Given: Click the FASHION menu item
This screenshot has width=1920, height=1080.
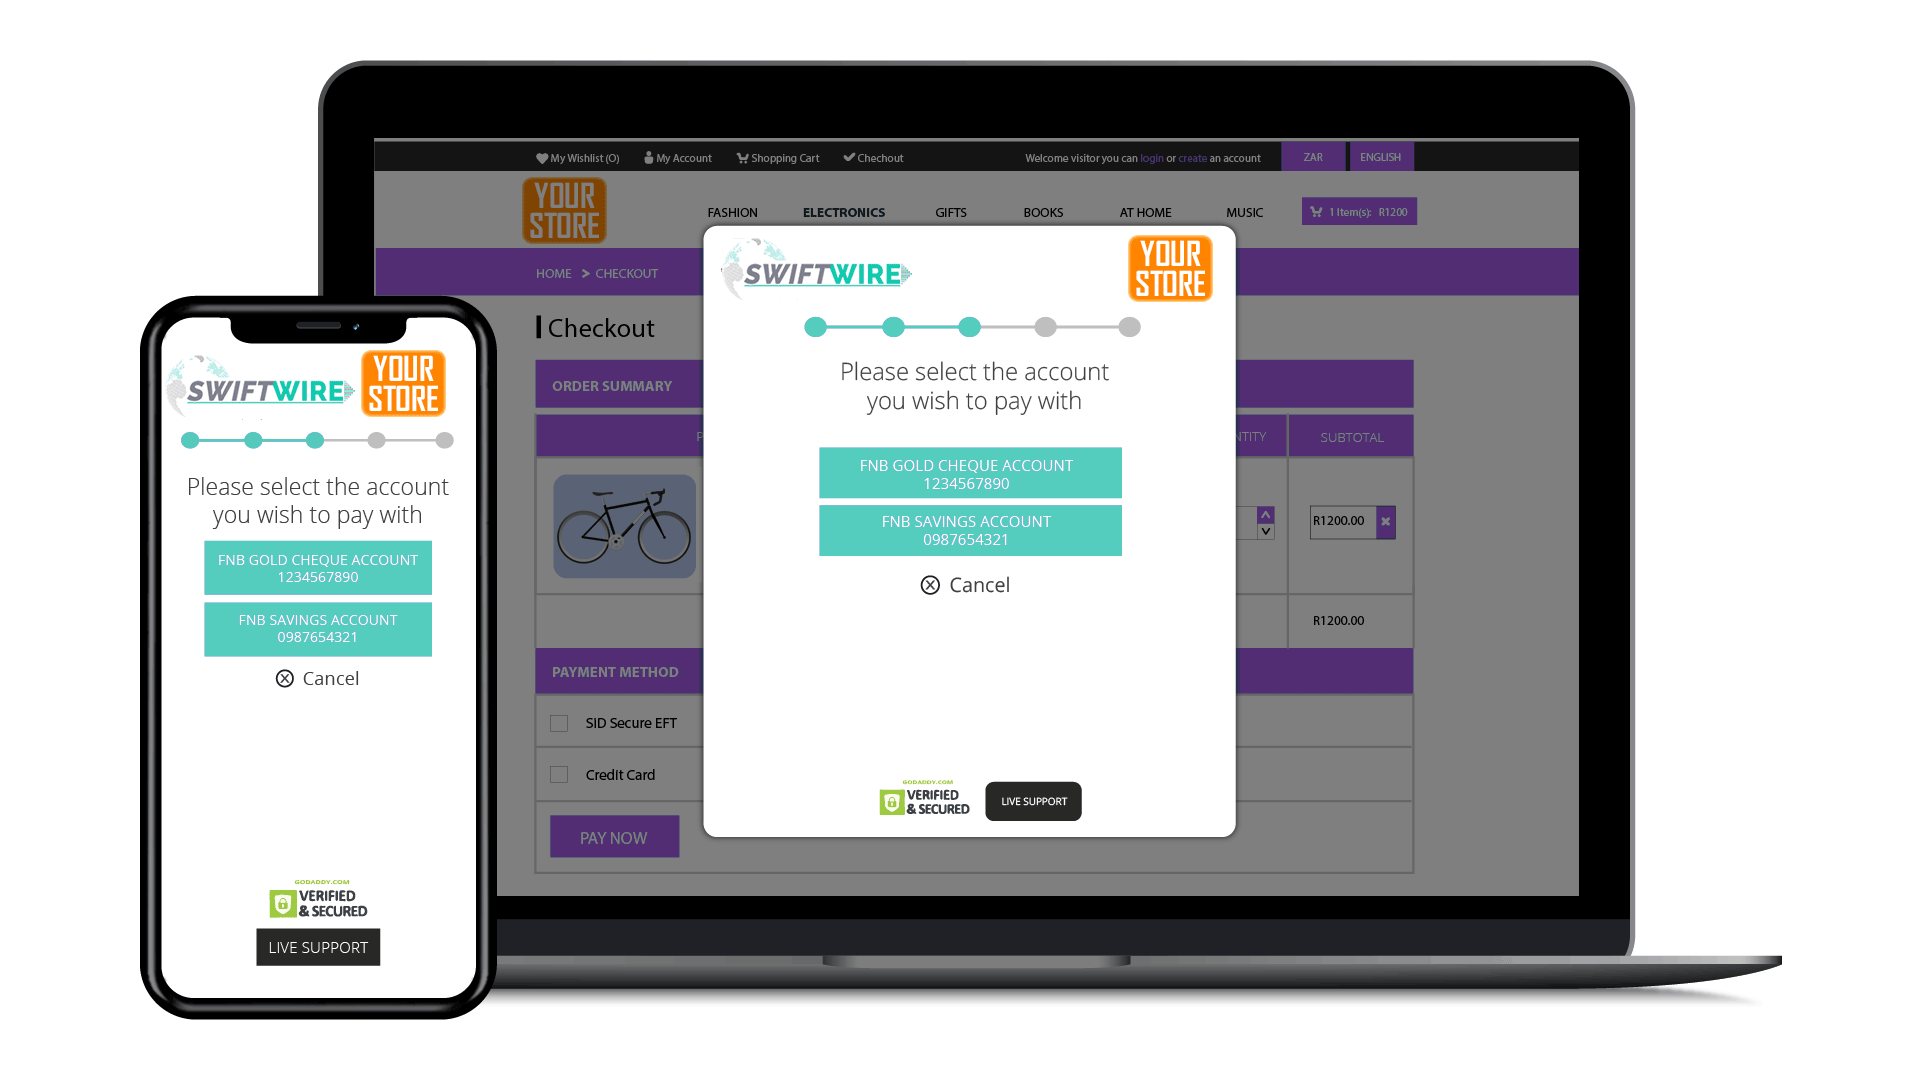Looking at the screenshot, I should [733, 212].
